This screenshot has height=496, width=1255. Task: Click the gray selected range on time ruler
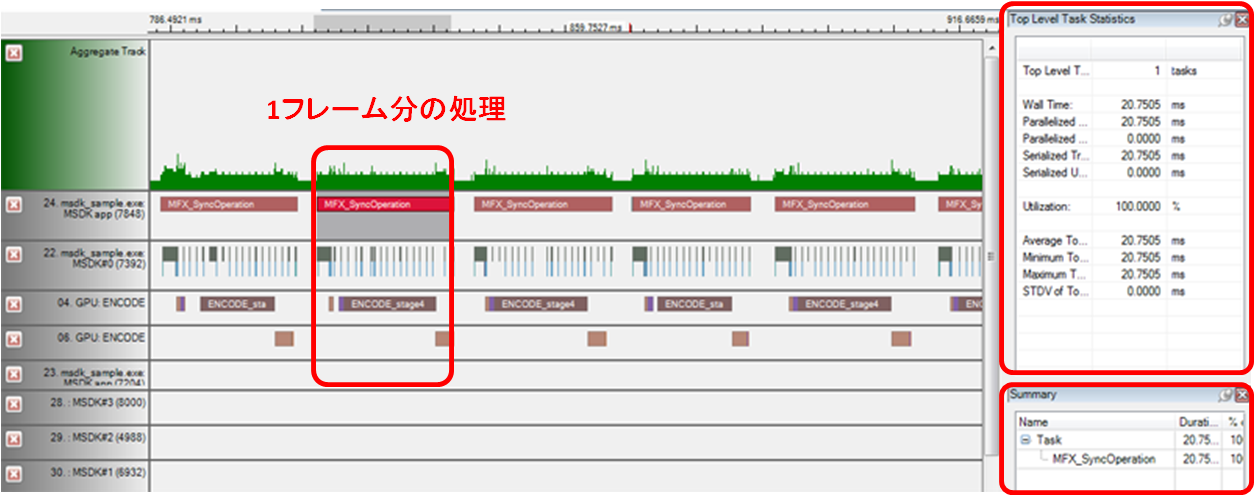(382, 22)
